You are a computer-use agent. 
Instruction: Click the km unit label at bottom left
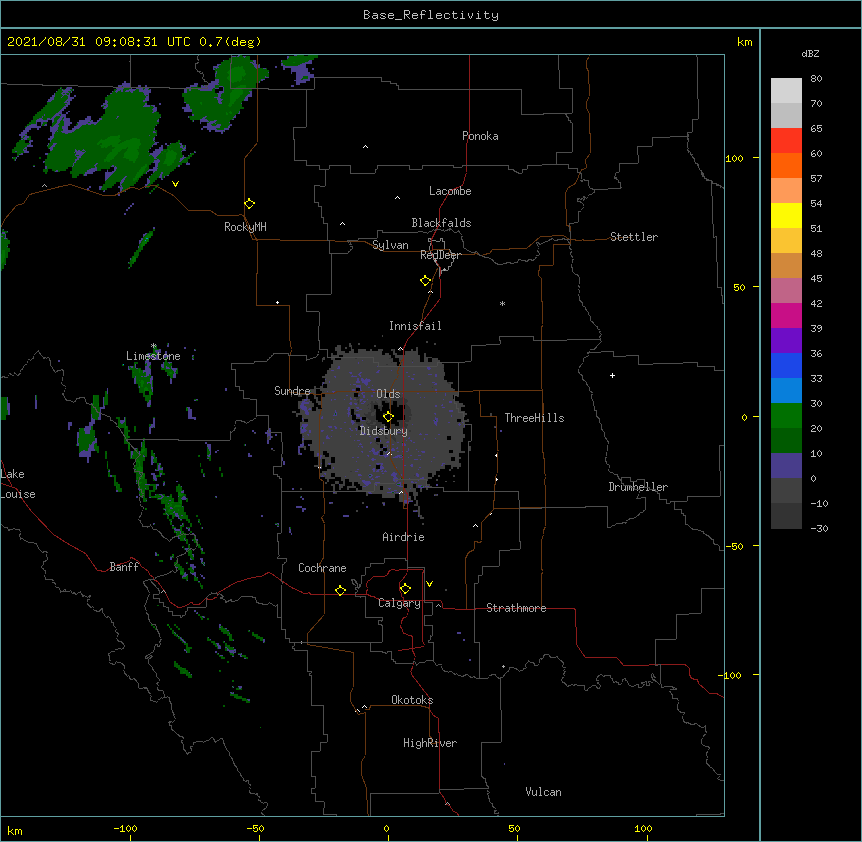coord(15,830)
